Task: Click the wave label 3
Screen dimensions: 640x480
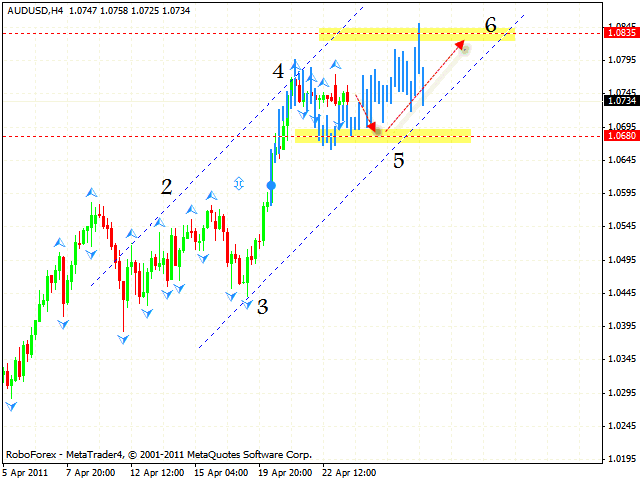Action: pyautogui.click(x=262, y=307)
